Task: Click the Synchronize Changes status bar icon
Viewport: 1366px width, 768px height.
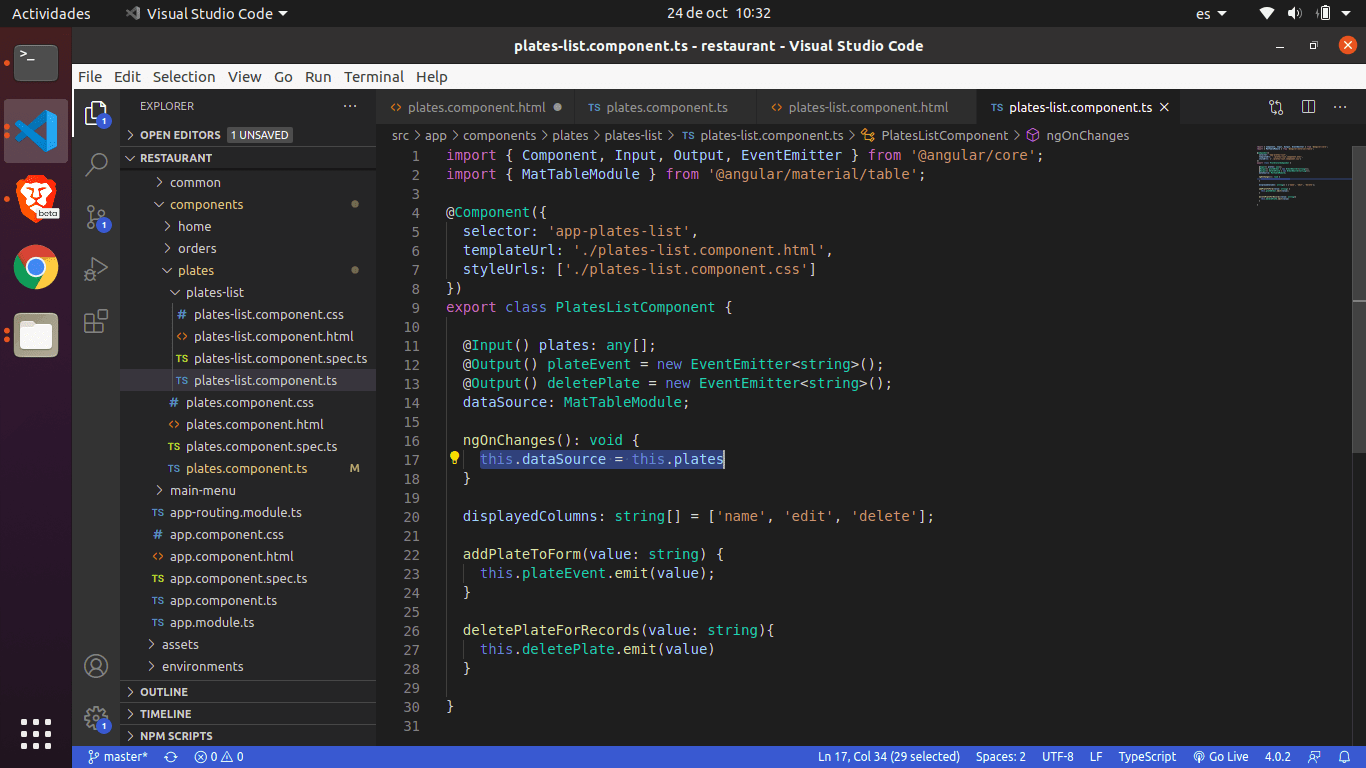Action: (x=171, y=757)
